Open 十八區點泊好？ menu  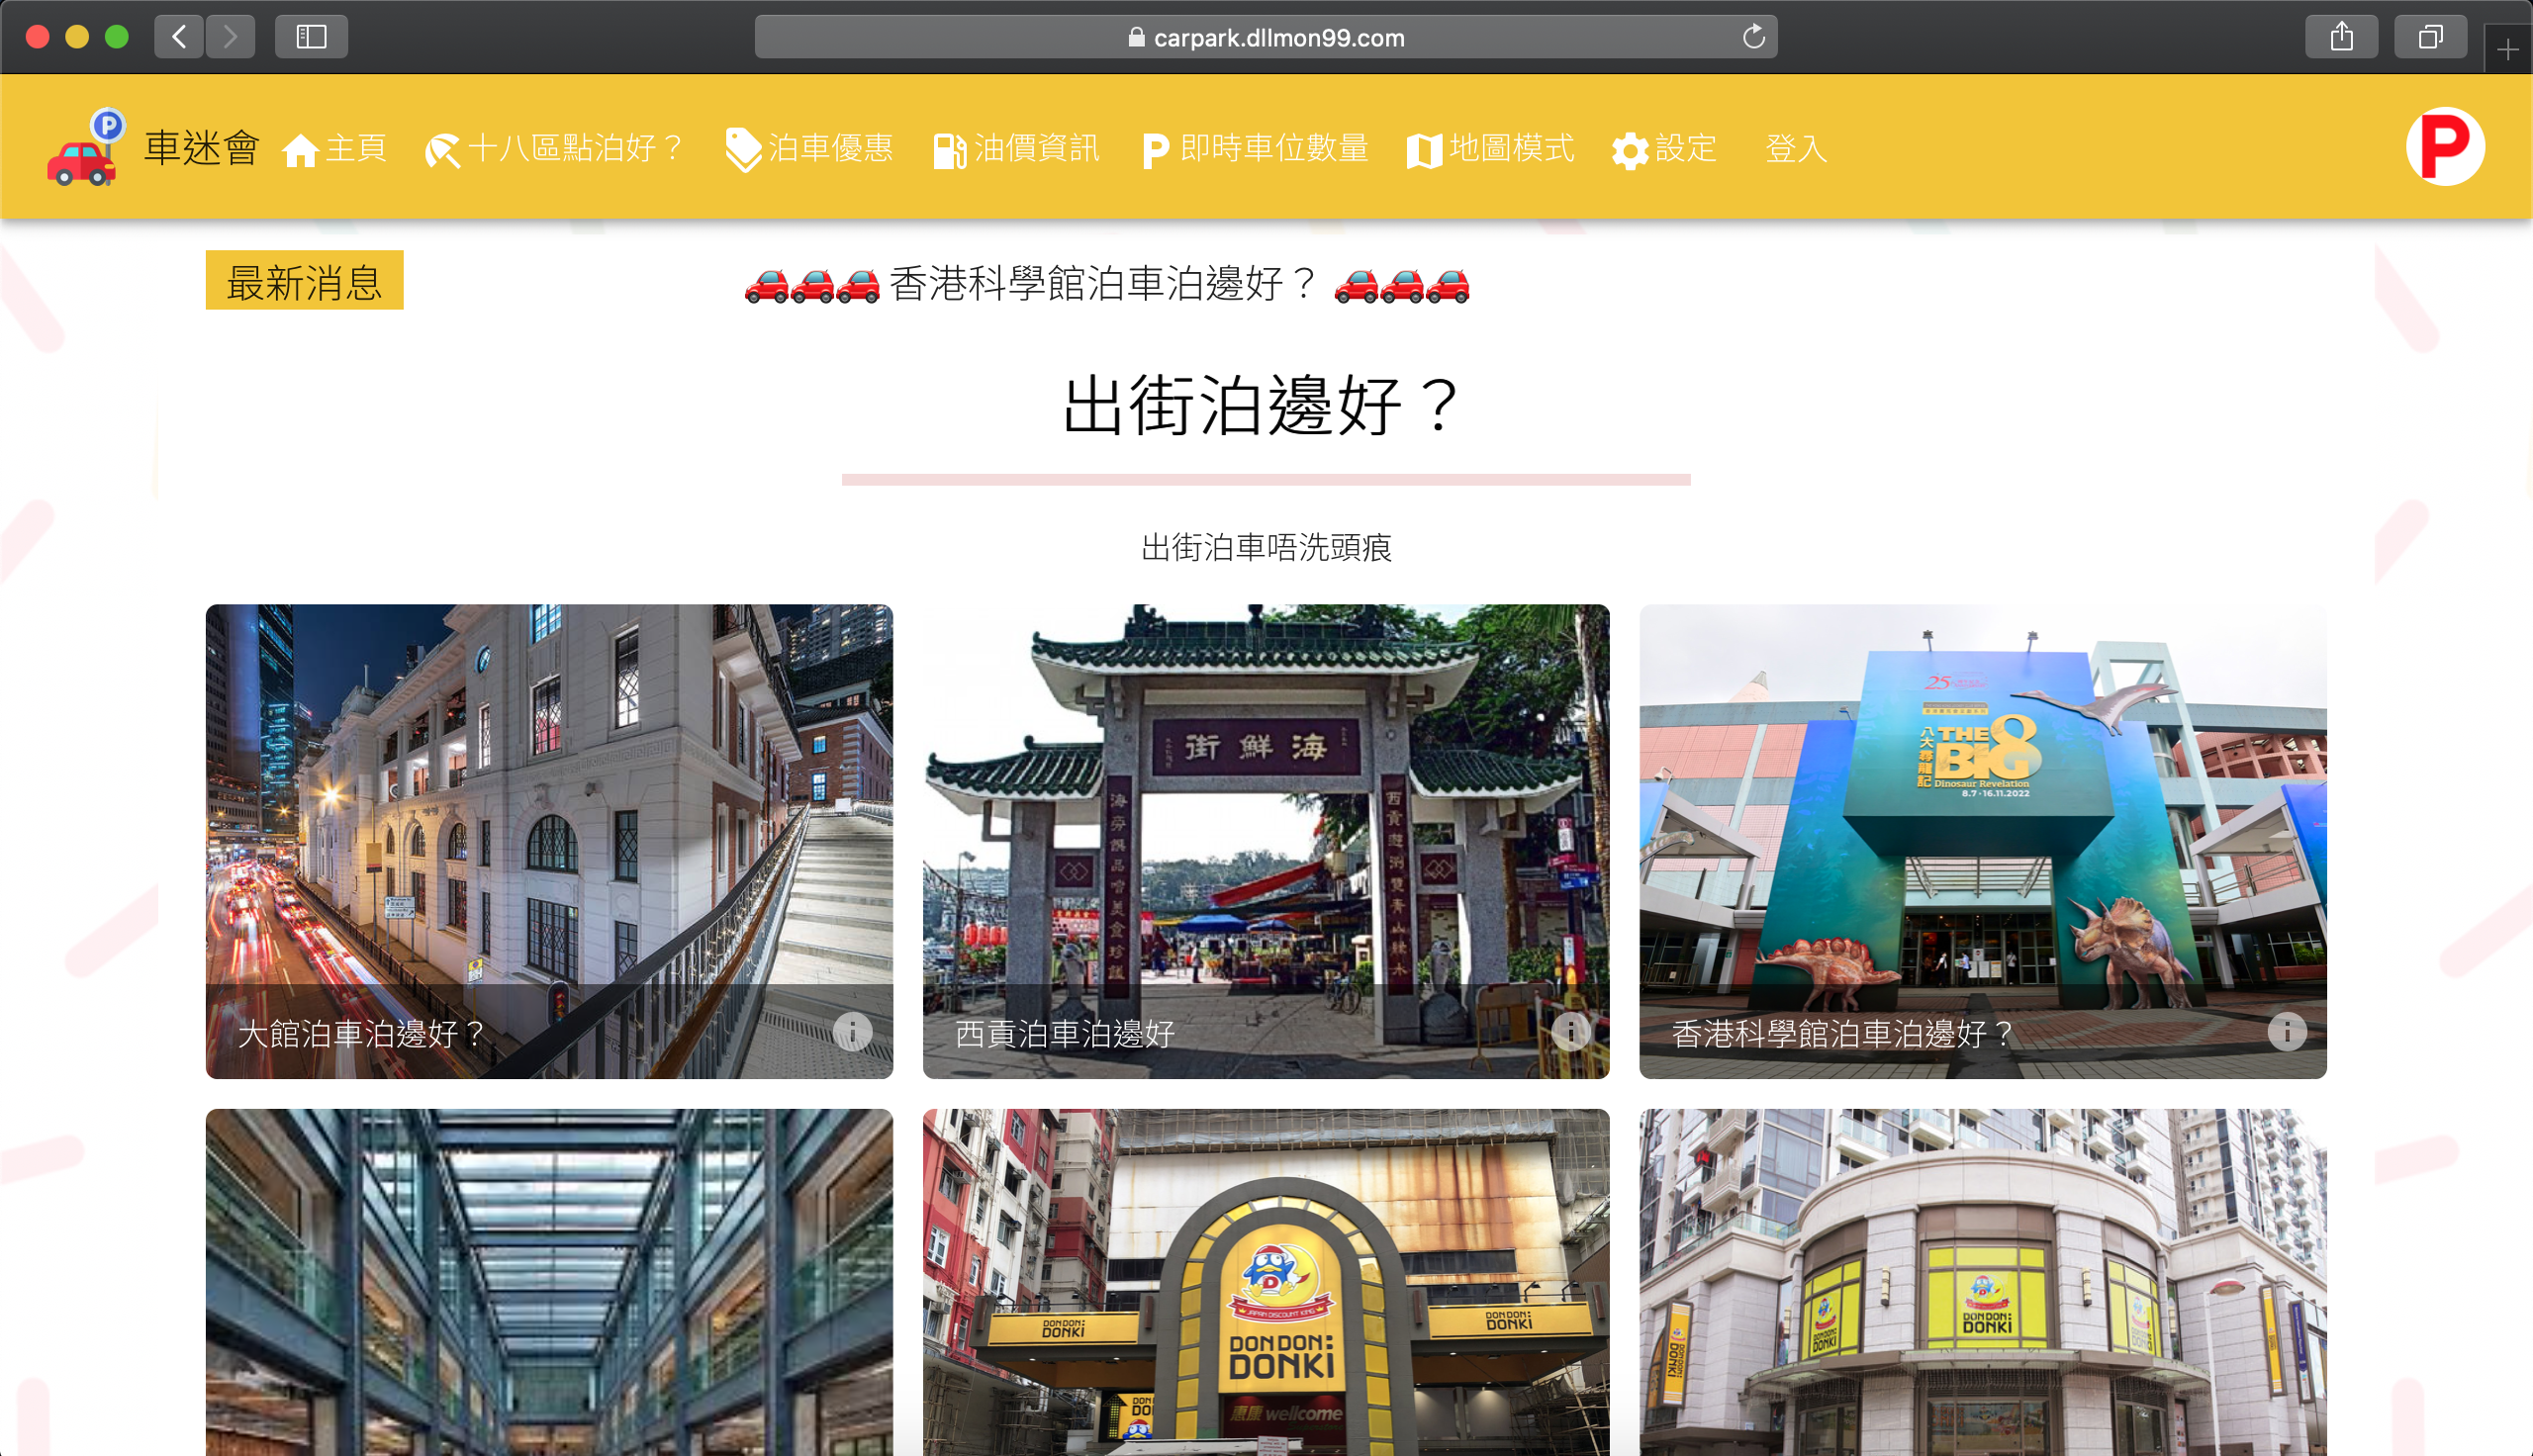pyautogui.click(x=555, y=148)
